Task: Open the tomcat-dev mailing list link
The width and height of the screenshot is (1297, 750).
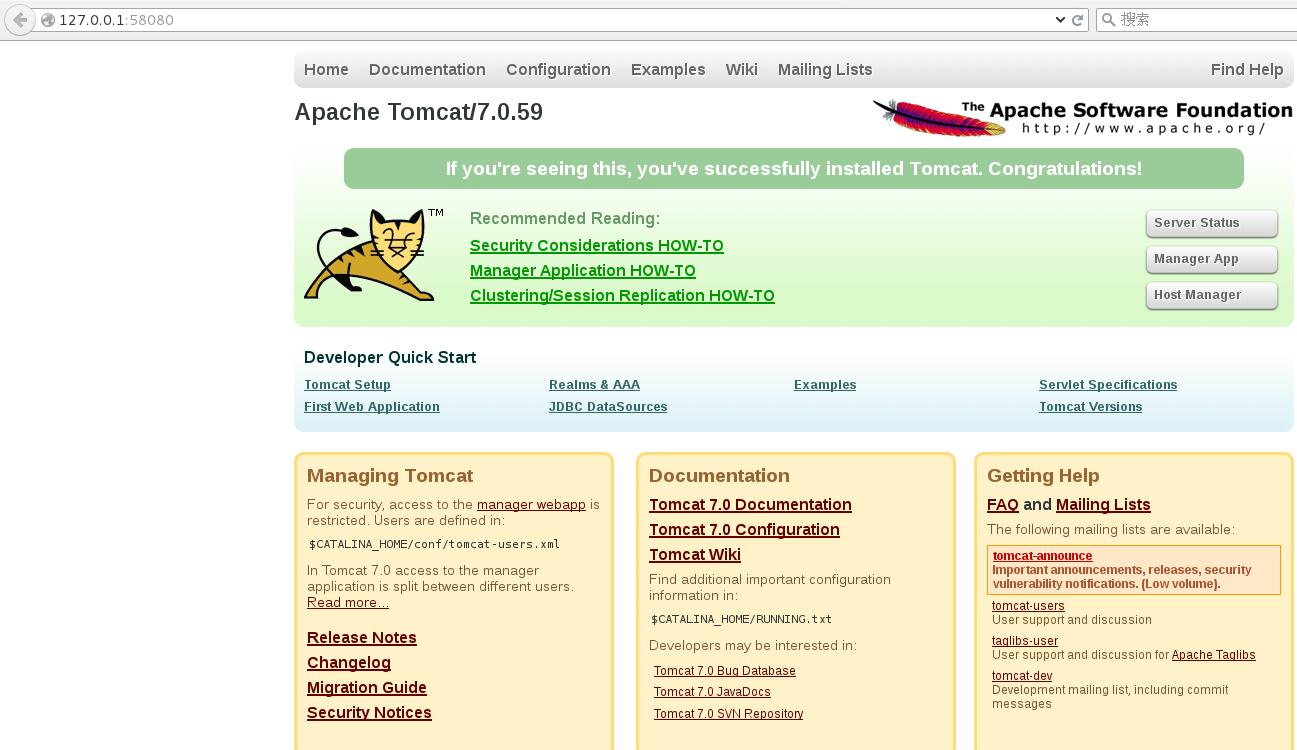Action: coord(1022,676)
